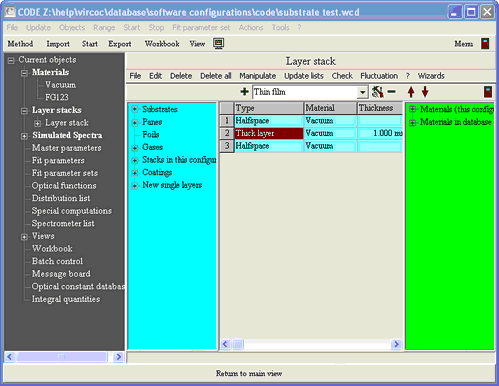Open the Export menu
This screenshot has width=499, height=386.
tap(120, 44)
